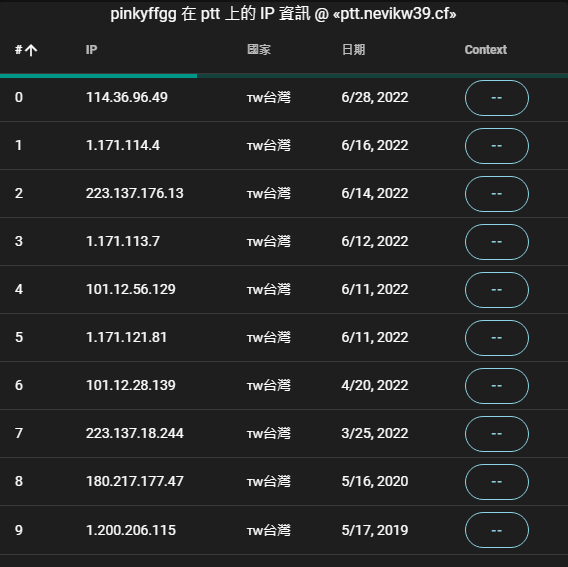The height and width of the screenshot is (567, 568).
Task: Click the sort arrow next to # header
Action: [x=31, y=50]
